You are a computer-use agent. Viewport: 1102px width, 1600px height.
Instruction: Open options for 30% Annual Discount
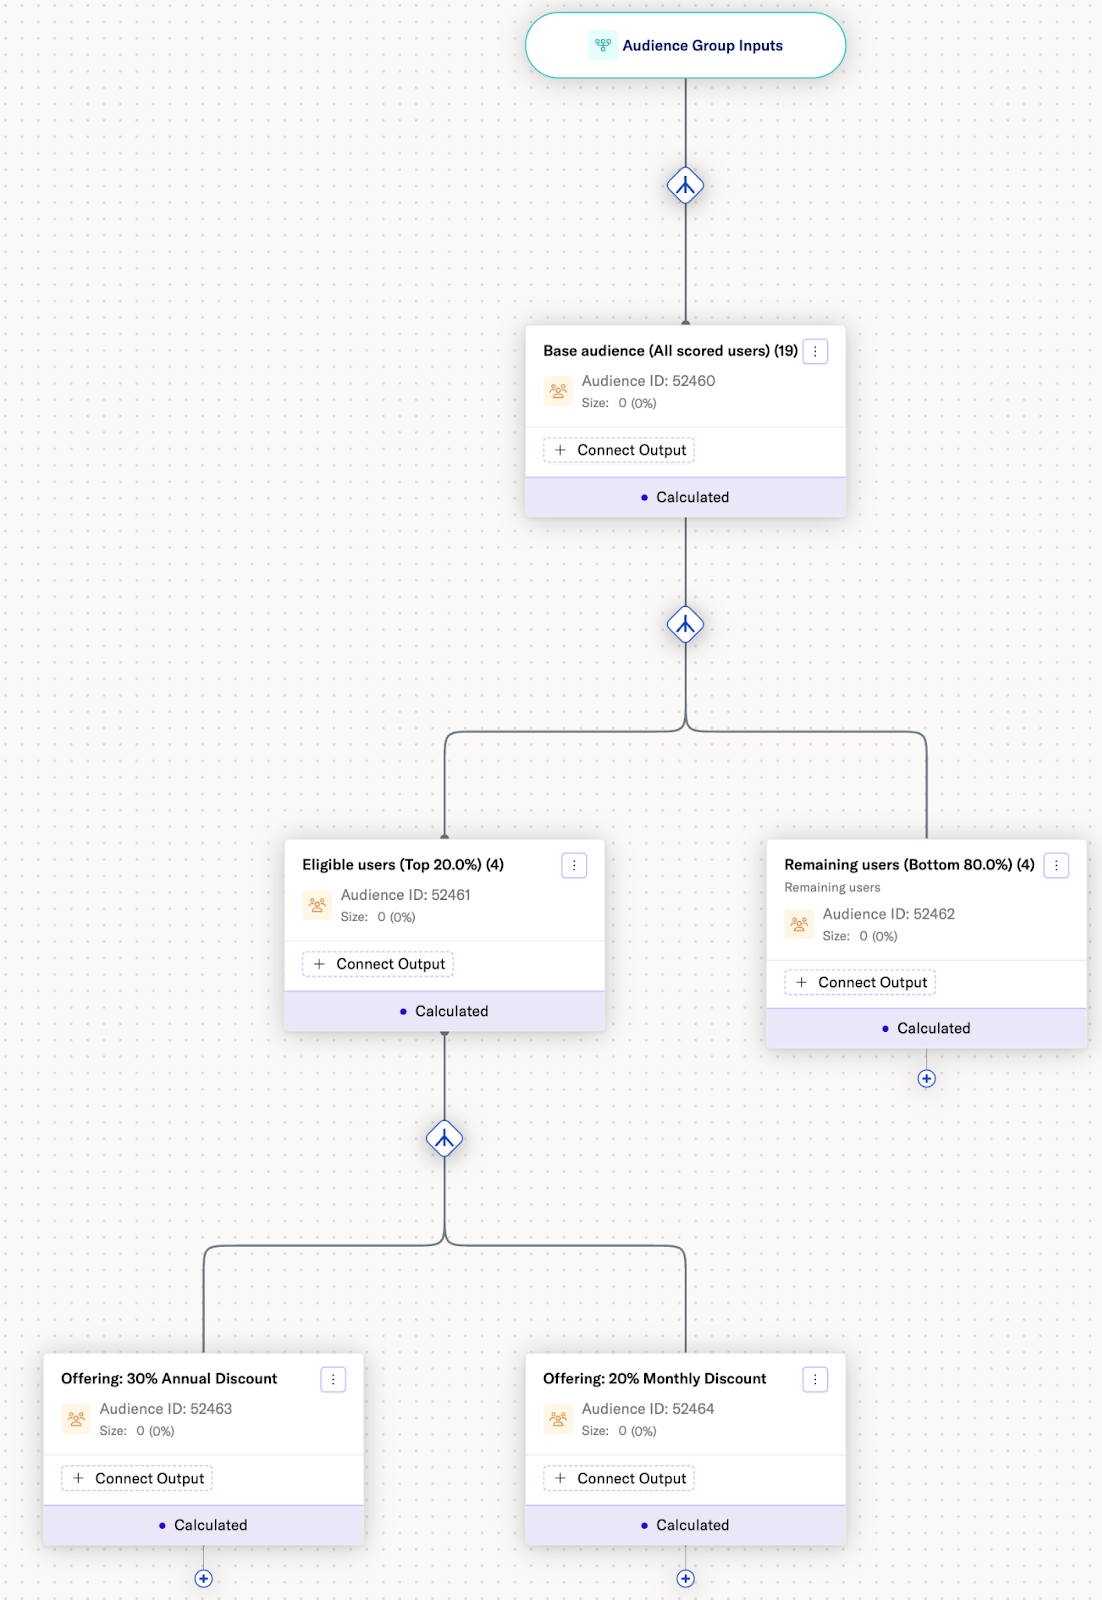tap(333, 1379)
